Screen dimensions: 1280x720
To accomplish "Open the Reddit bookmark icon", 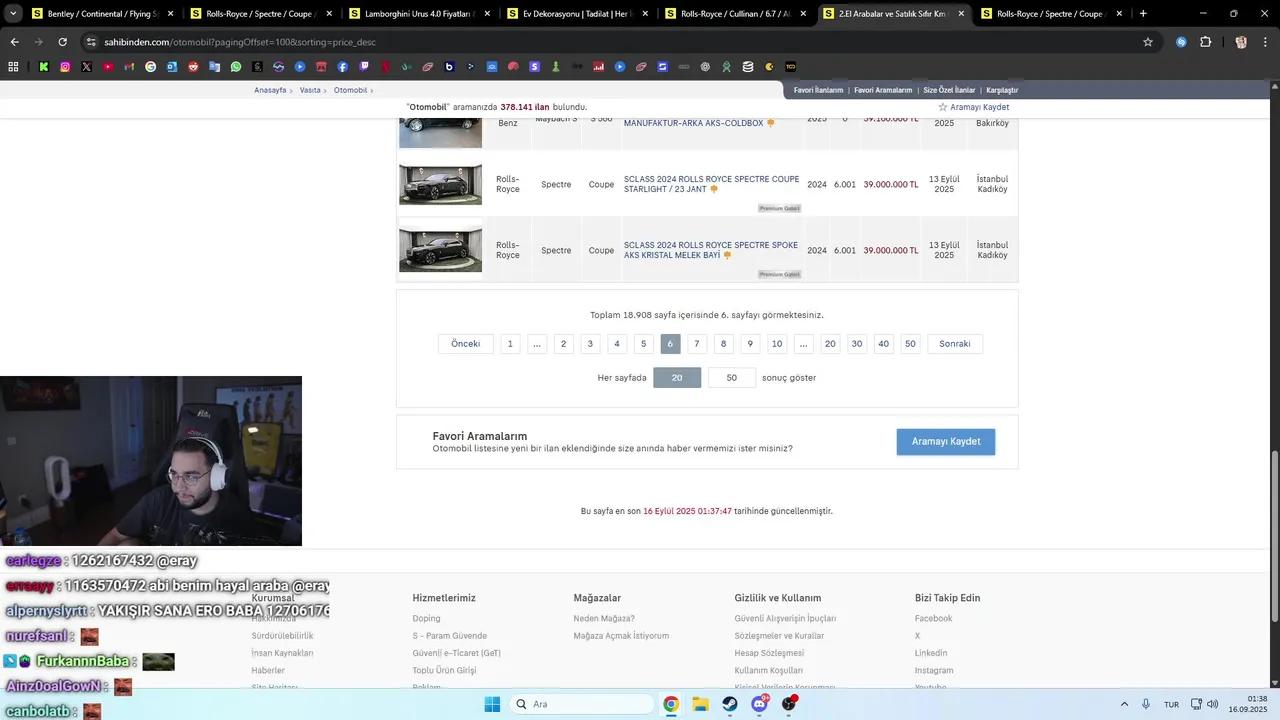I will 193,67.
